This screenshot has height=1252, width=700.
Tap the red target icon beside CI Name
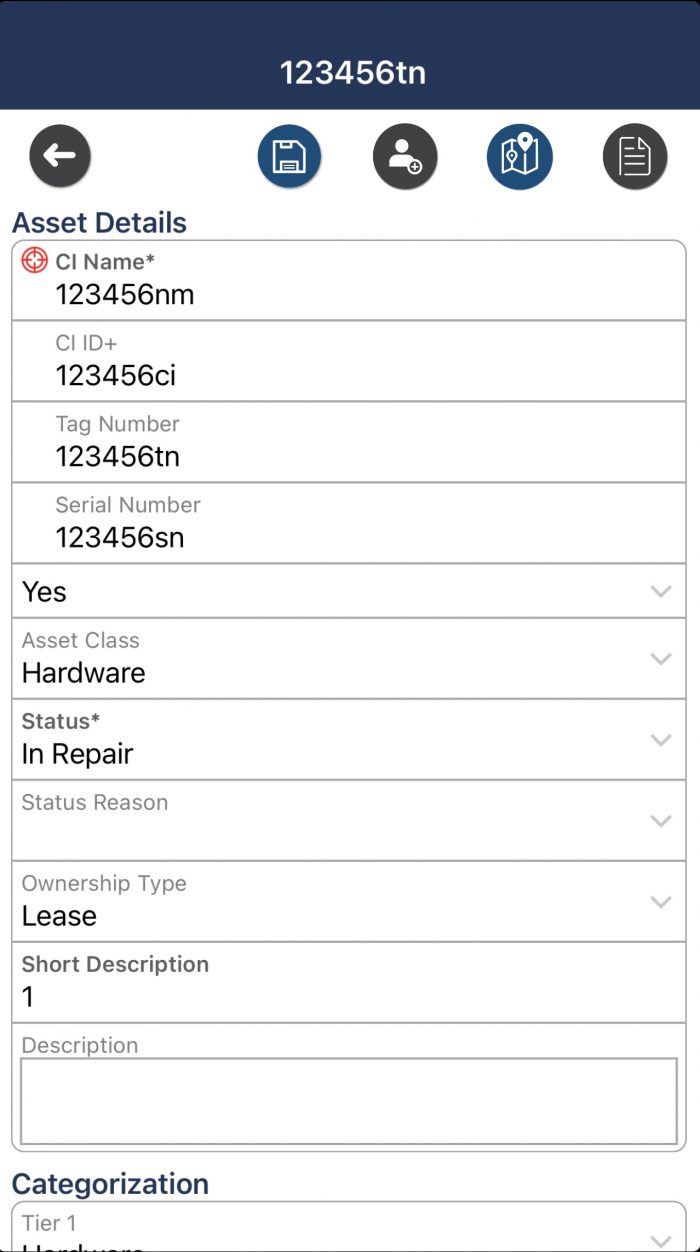[35, 261]
